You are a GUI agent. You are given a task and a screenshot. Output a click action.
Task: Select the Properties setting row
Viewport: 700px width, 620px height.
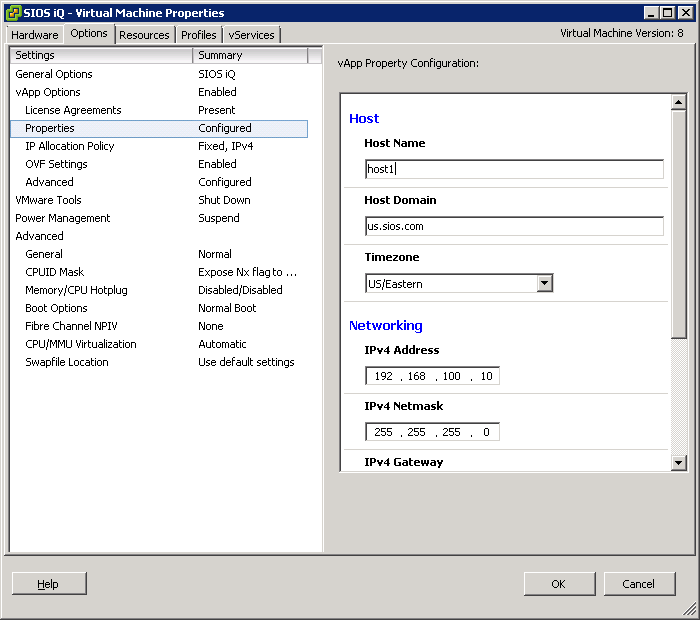pos(159,129)
